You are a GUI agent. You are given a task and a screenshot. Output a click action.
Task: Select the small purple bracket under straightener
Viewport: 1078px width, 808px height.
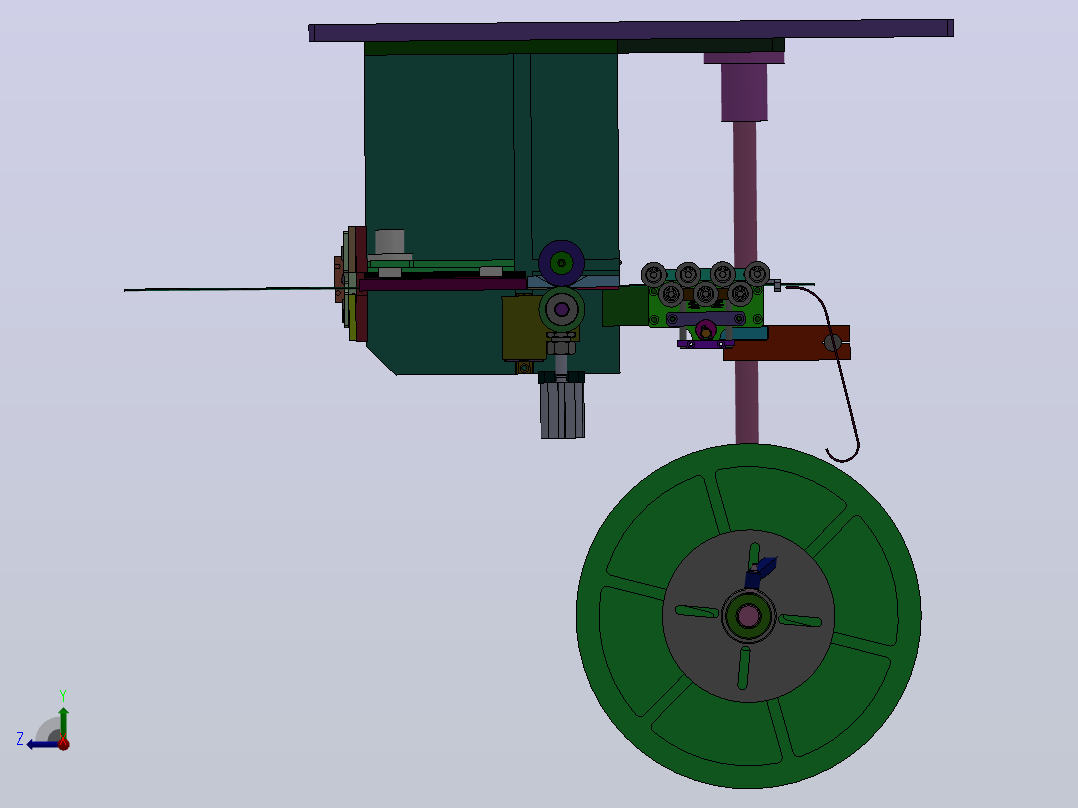click(705, 344)
